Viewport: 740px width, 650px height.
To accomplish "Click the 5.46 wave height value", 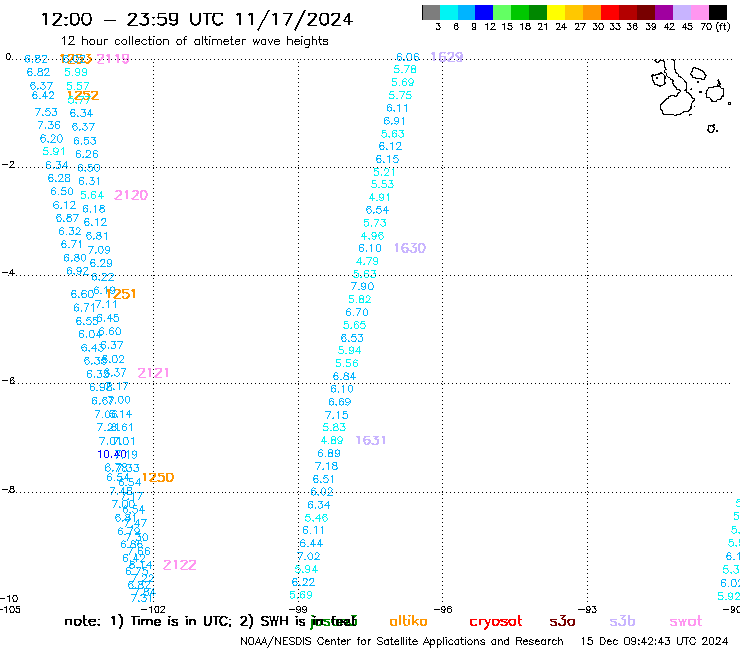I will point(316,518).
